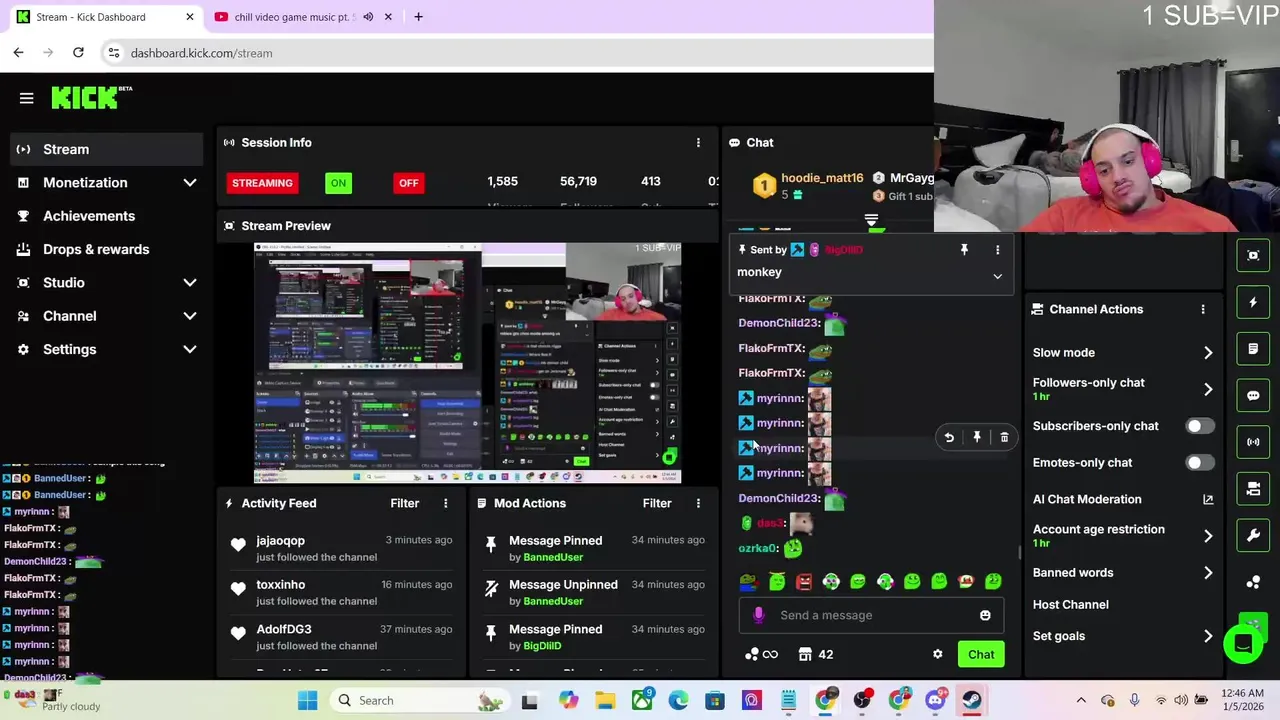Expand the Monetization sidebar section
Image resolution: width=1280 pixels, height=720 pixels.
tap(190, 183)
